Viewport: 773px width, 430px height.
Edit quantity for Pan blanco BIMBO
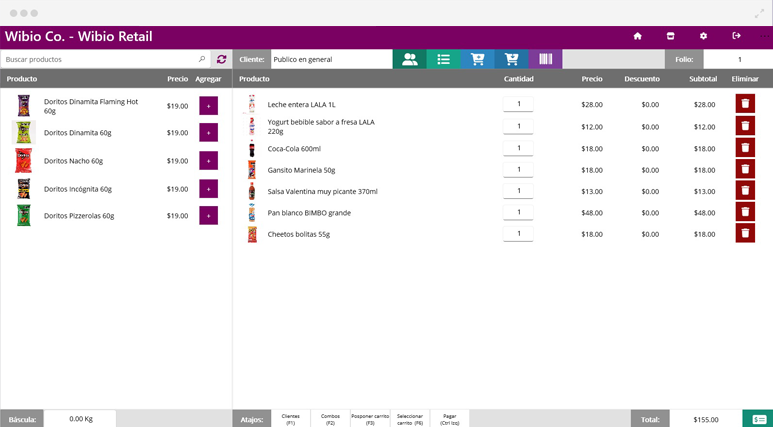click(518, 212)
